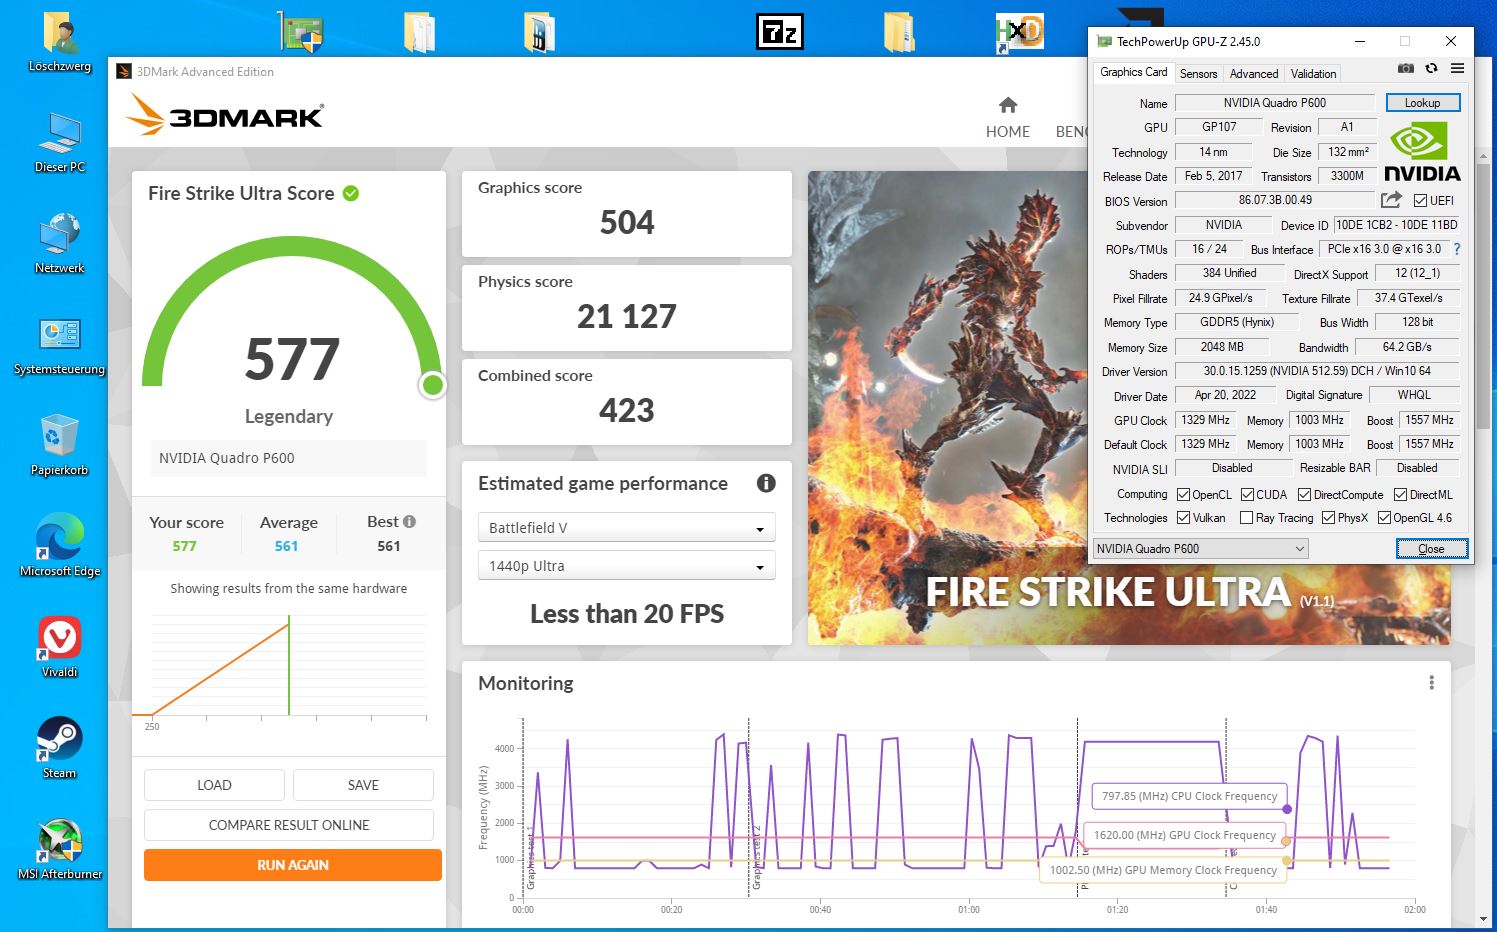Viewport: 1497px width, 932px height.
Task: Open the Monitoring three-dot menu
Action: [x=1431, y=682]
